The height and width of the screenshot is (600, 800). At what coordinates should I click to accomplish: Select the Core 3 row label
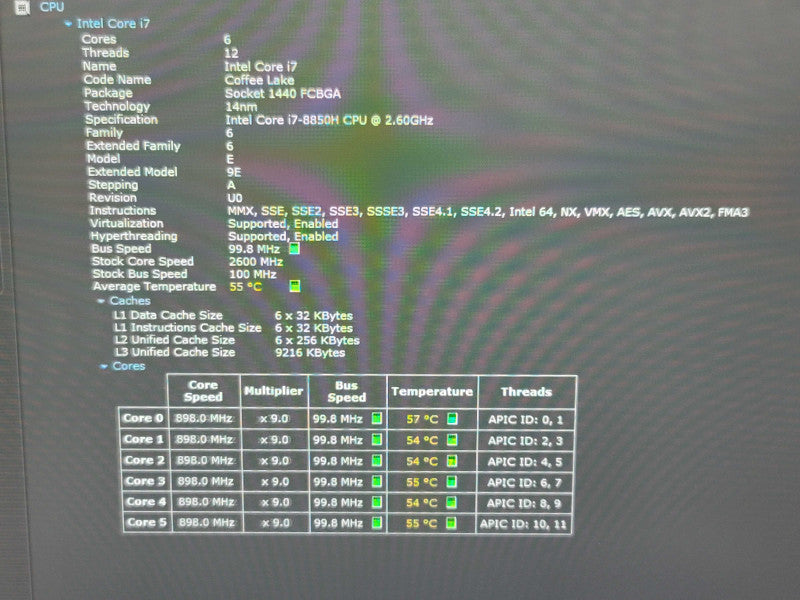pyautogui.click(x=145, y=481)
